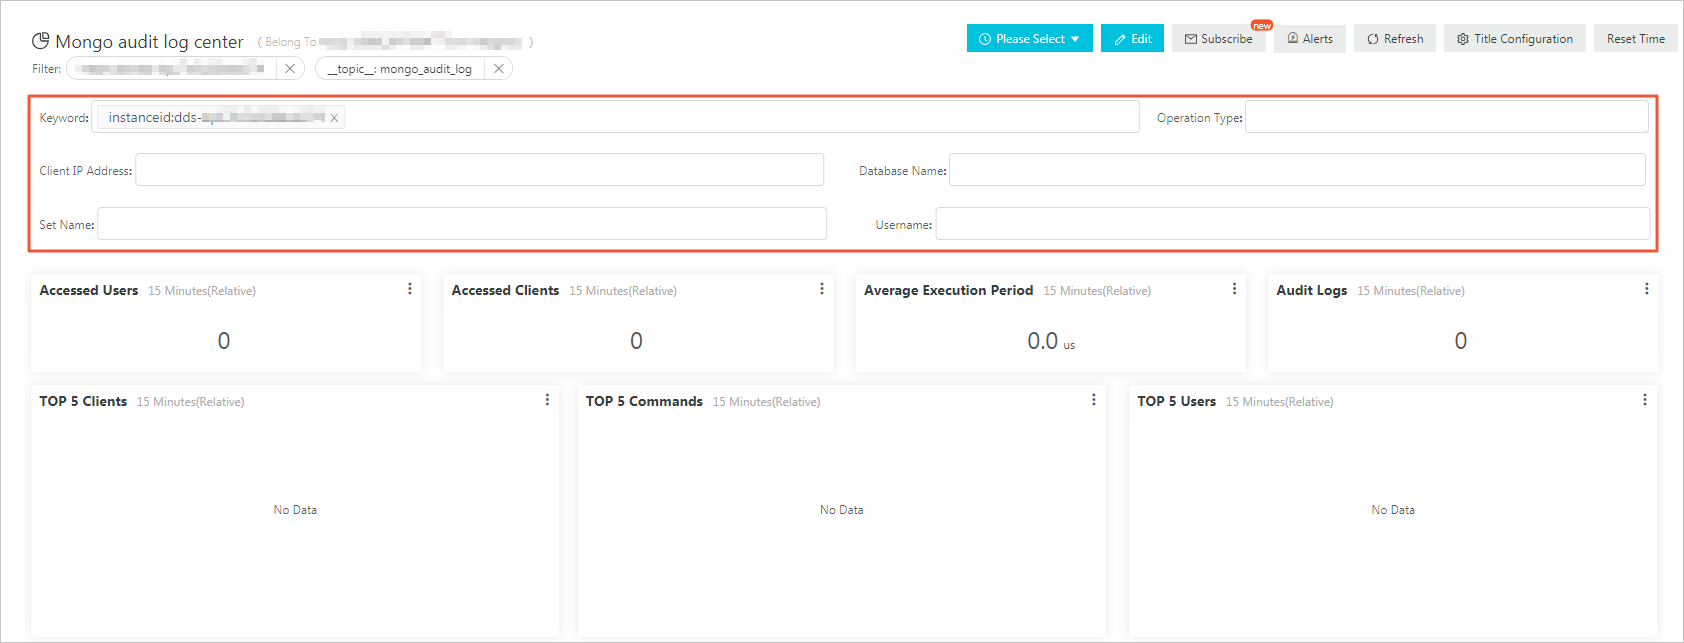Click the Subscribe button
This screenshot has height=643, width=1684.
1218,38
